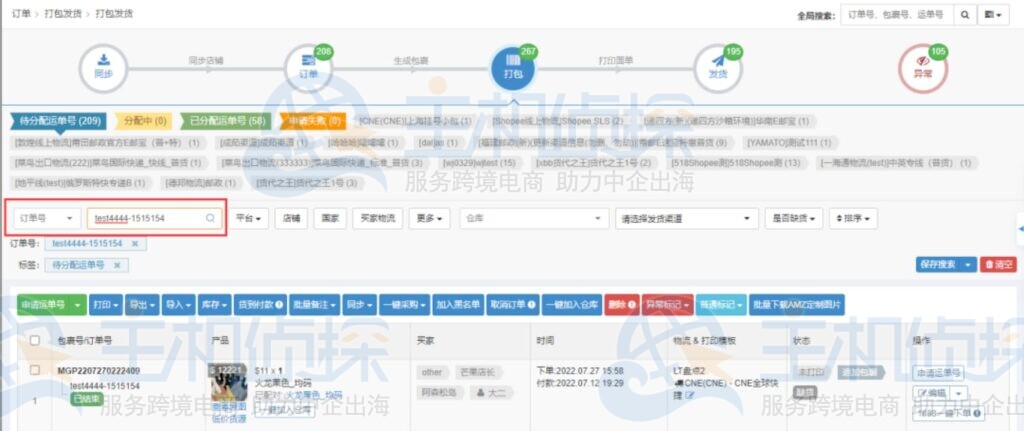Open the 一键采购 purchase dropdown
The width and height of the screenshot is (1024, 431).
click(404, 304)
